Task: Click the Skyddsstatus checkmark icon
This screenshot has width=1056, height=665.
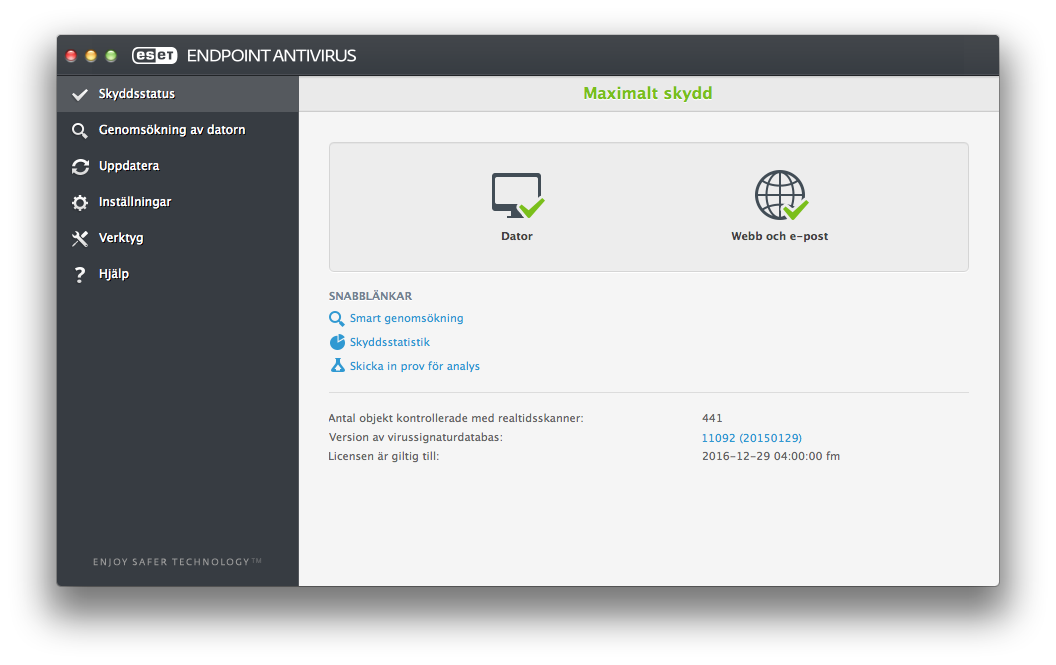Action: pos(80,94)
